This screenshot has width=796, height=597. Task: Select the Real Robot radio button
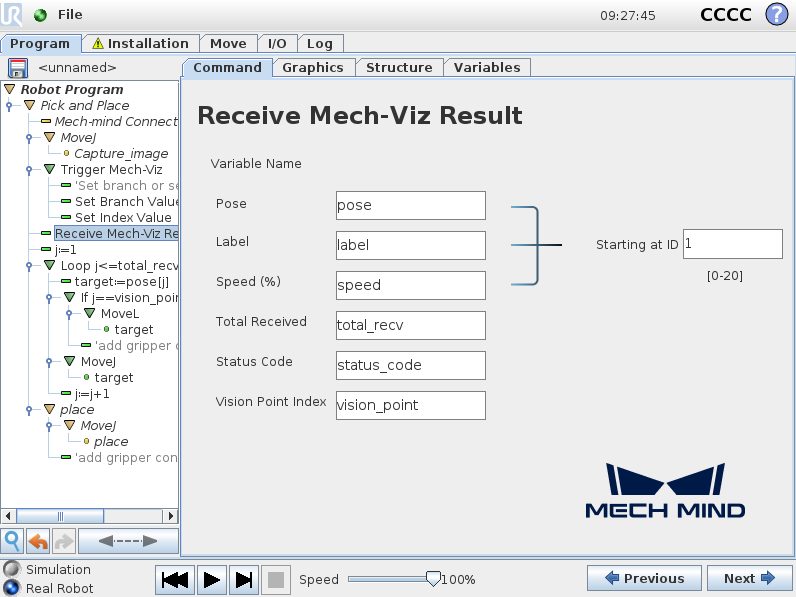tap(12, 588)
